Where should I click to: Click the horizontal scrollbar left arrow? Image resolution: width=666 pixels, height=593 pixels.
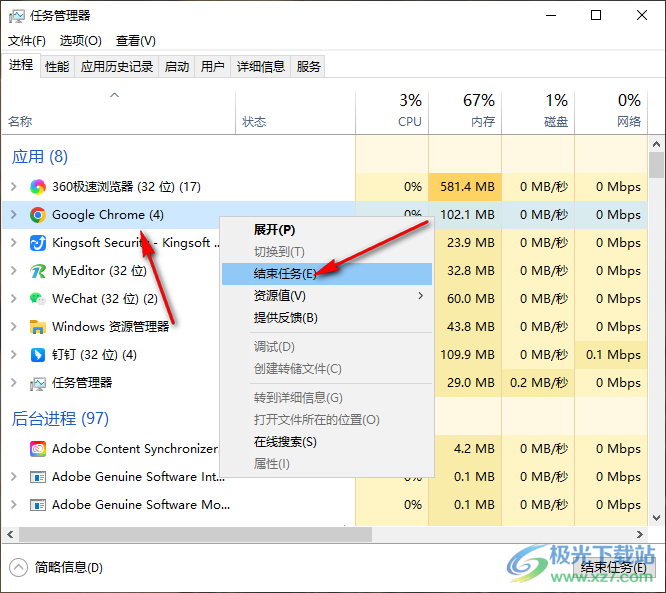tap(10, 534)
